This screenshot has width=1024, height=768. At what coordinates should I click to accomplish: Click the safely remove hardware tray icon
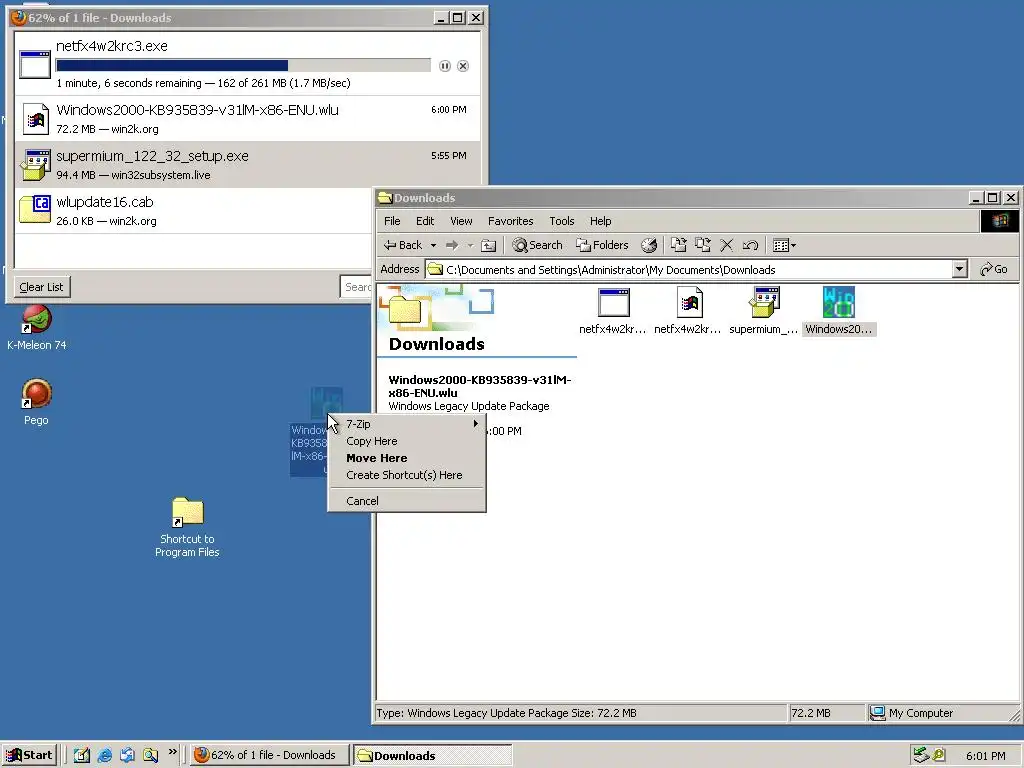pos(921,755)
